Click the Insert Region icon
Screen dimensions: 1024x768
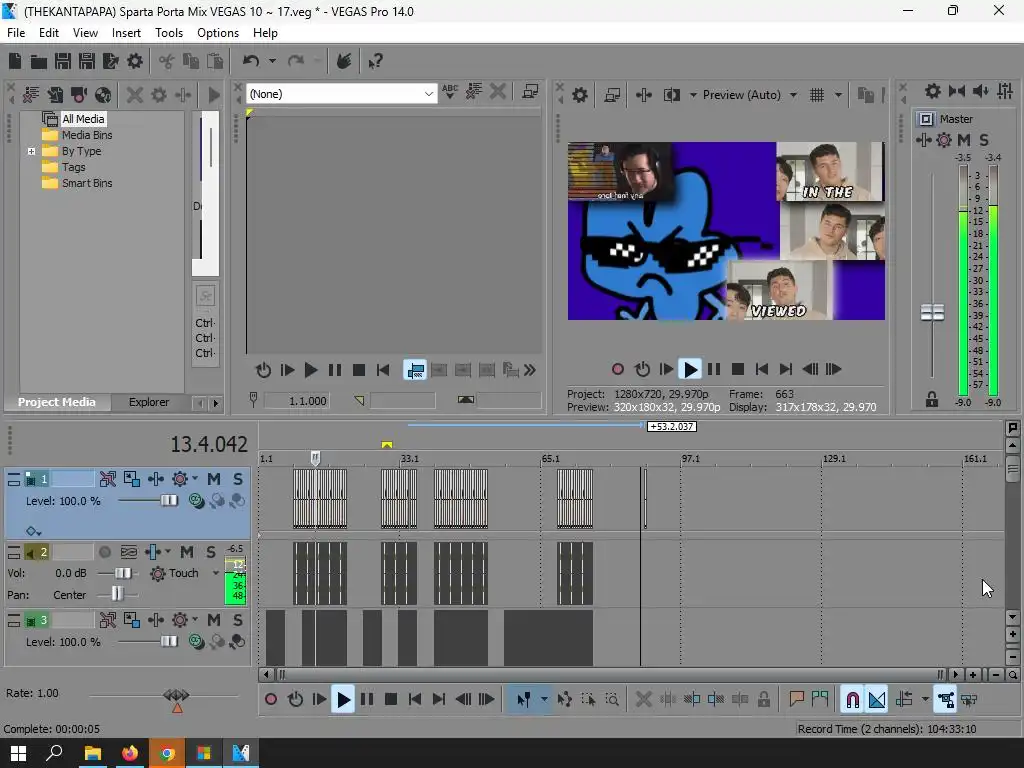(x=820, y=699)
